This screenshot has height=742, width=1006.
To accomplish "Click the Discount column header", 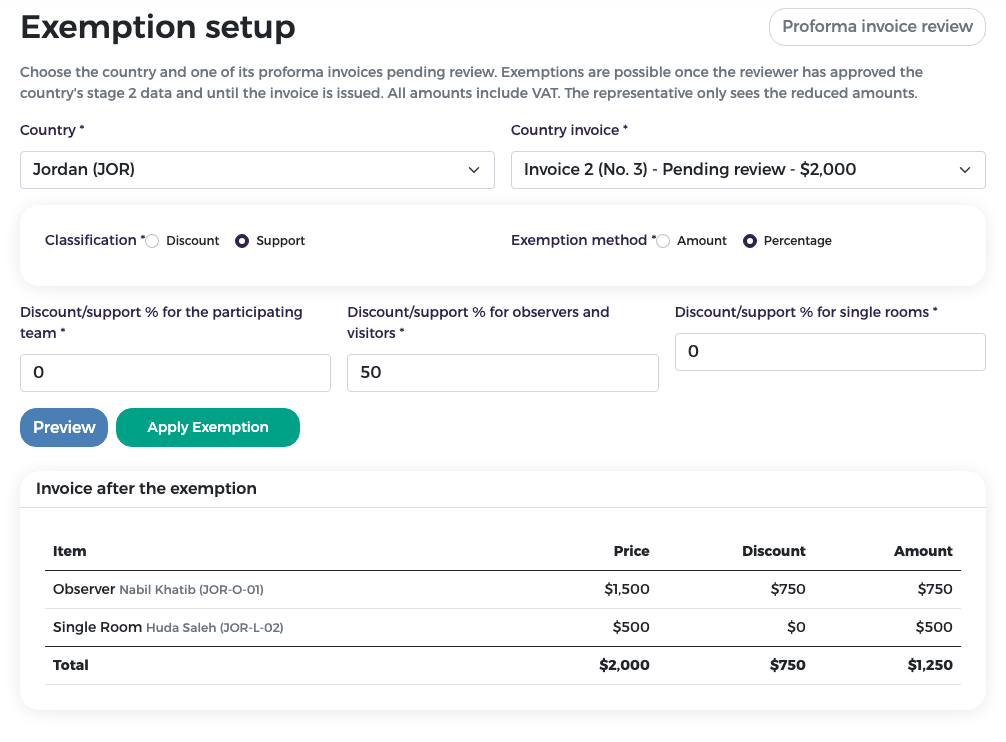I will pos(774,551).
